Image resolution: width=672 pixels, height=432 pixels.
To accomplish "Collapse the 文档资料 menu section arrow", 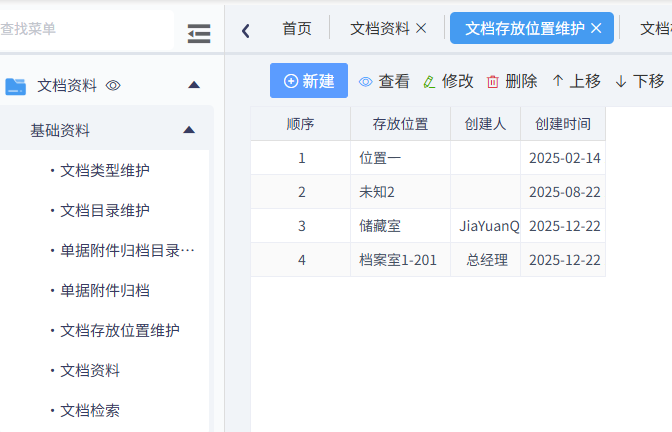I will tap(194, 86).
